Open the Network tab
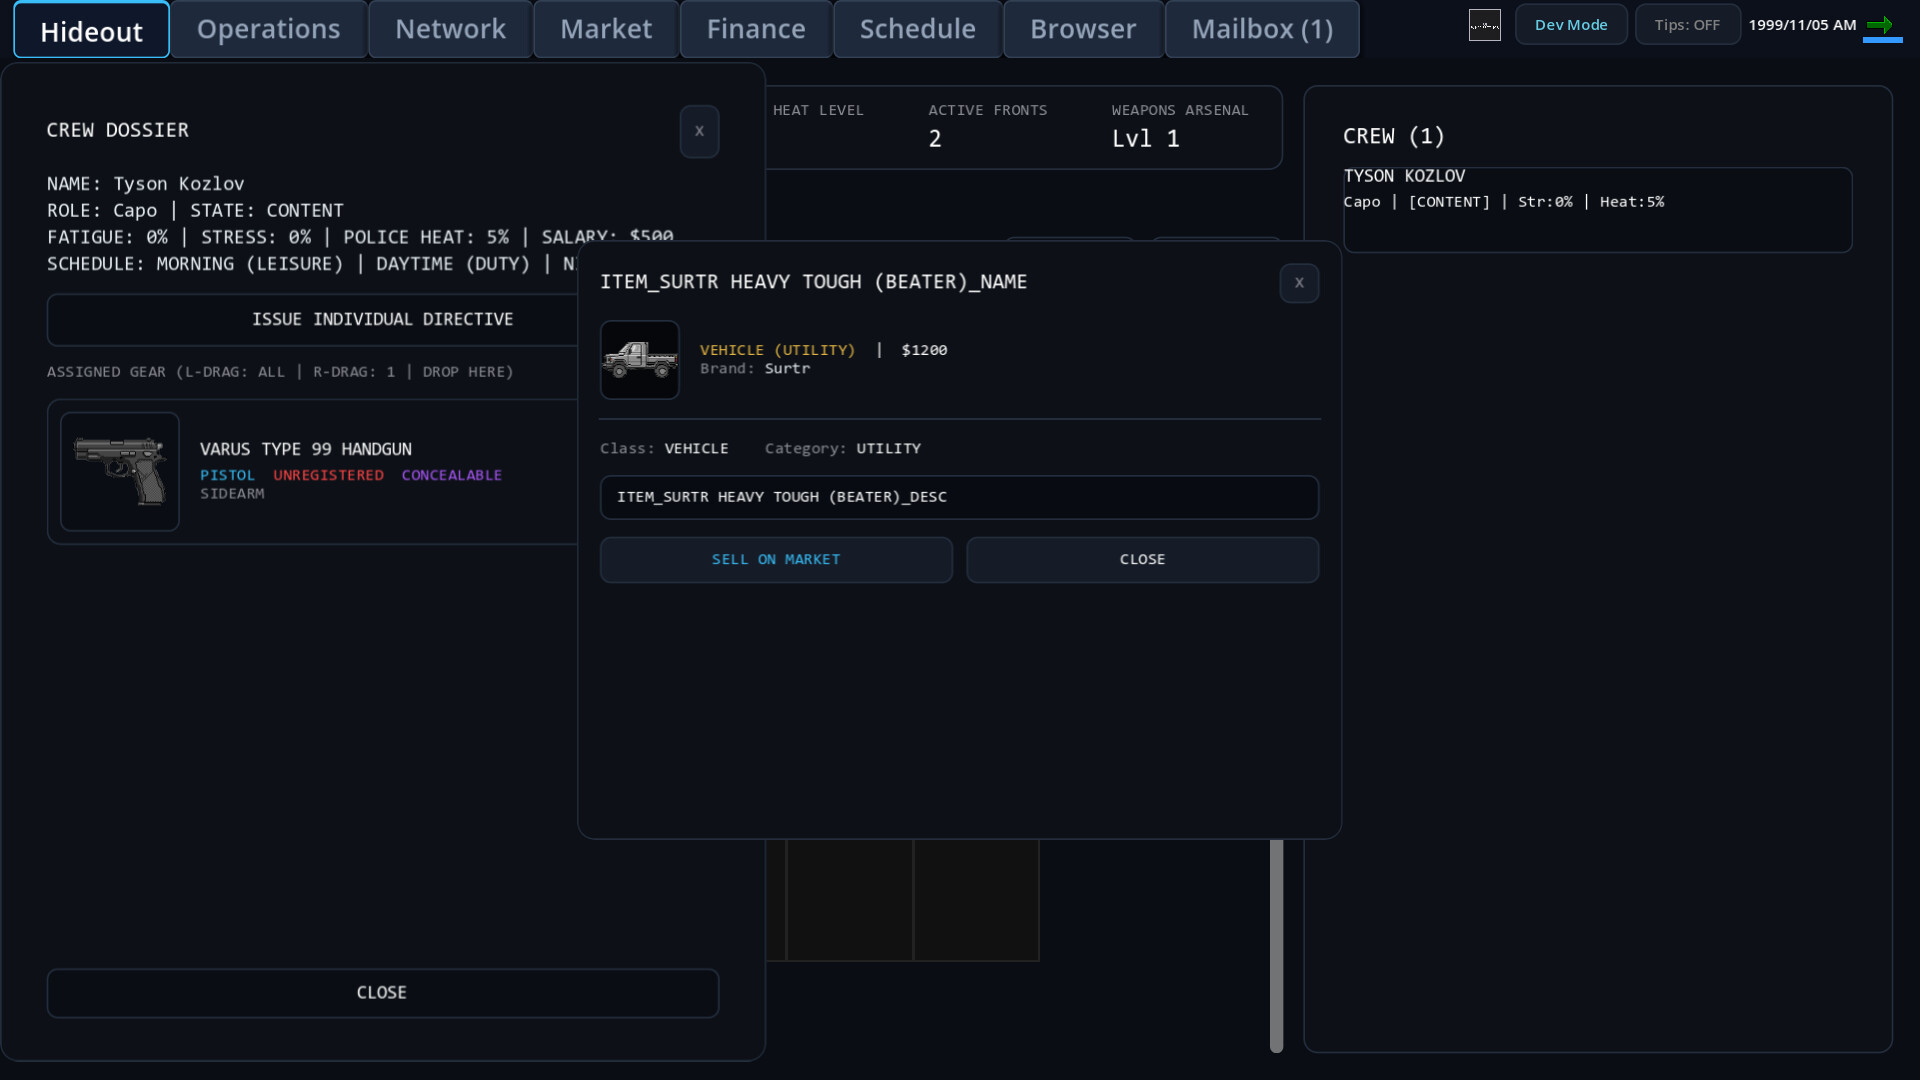 click(x=451, y=29)
